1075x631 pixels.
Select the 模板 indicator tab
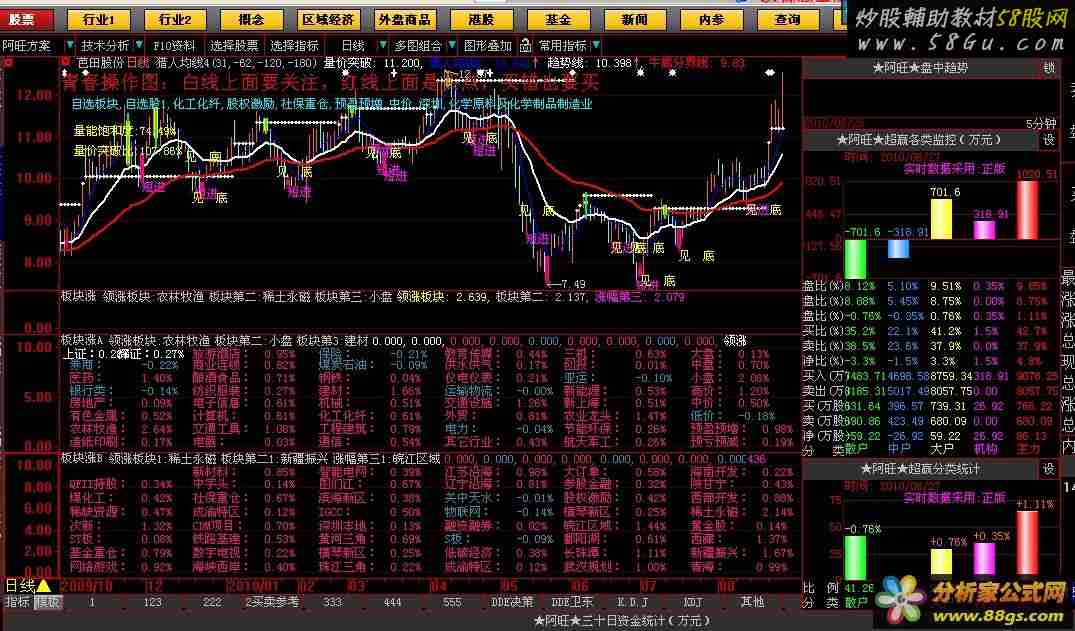(x=48, y=602)
